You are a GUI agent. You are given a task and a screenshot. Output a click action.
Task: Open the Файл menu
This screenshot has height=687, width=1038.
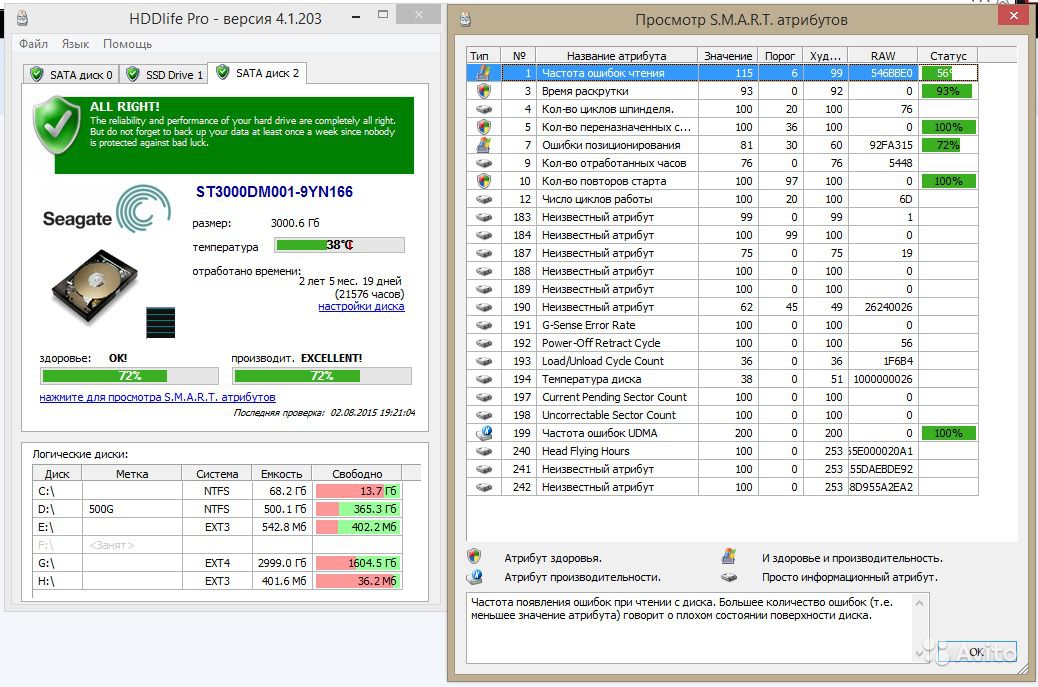point(33,44)
